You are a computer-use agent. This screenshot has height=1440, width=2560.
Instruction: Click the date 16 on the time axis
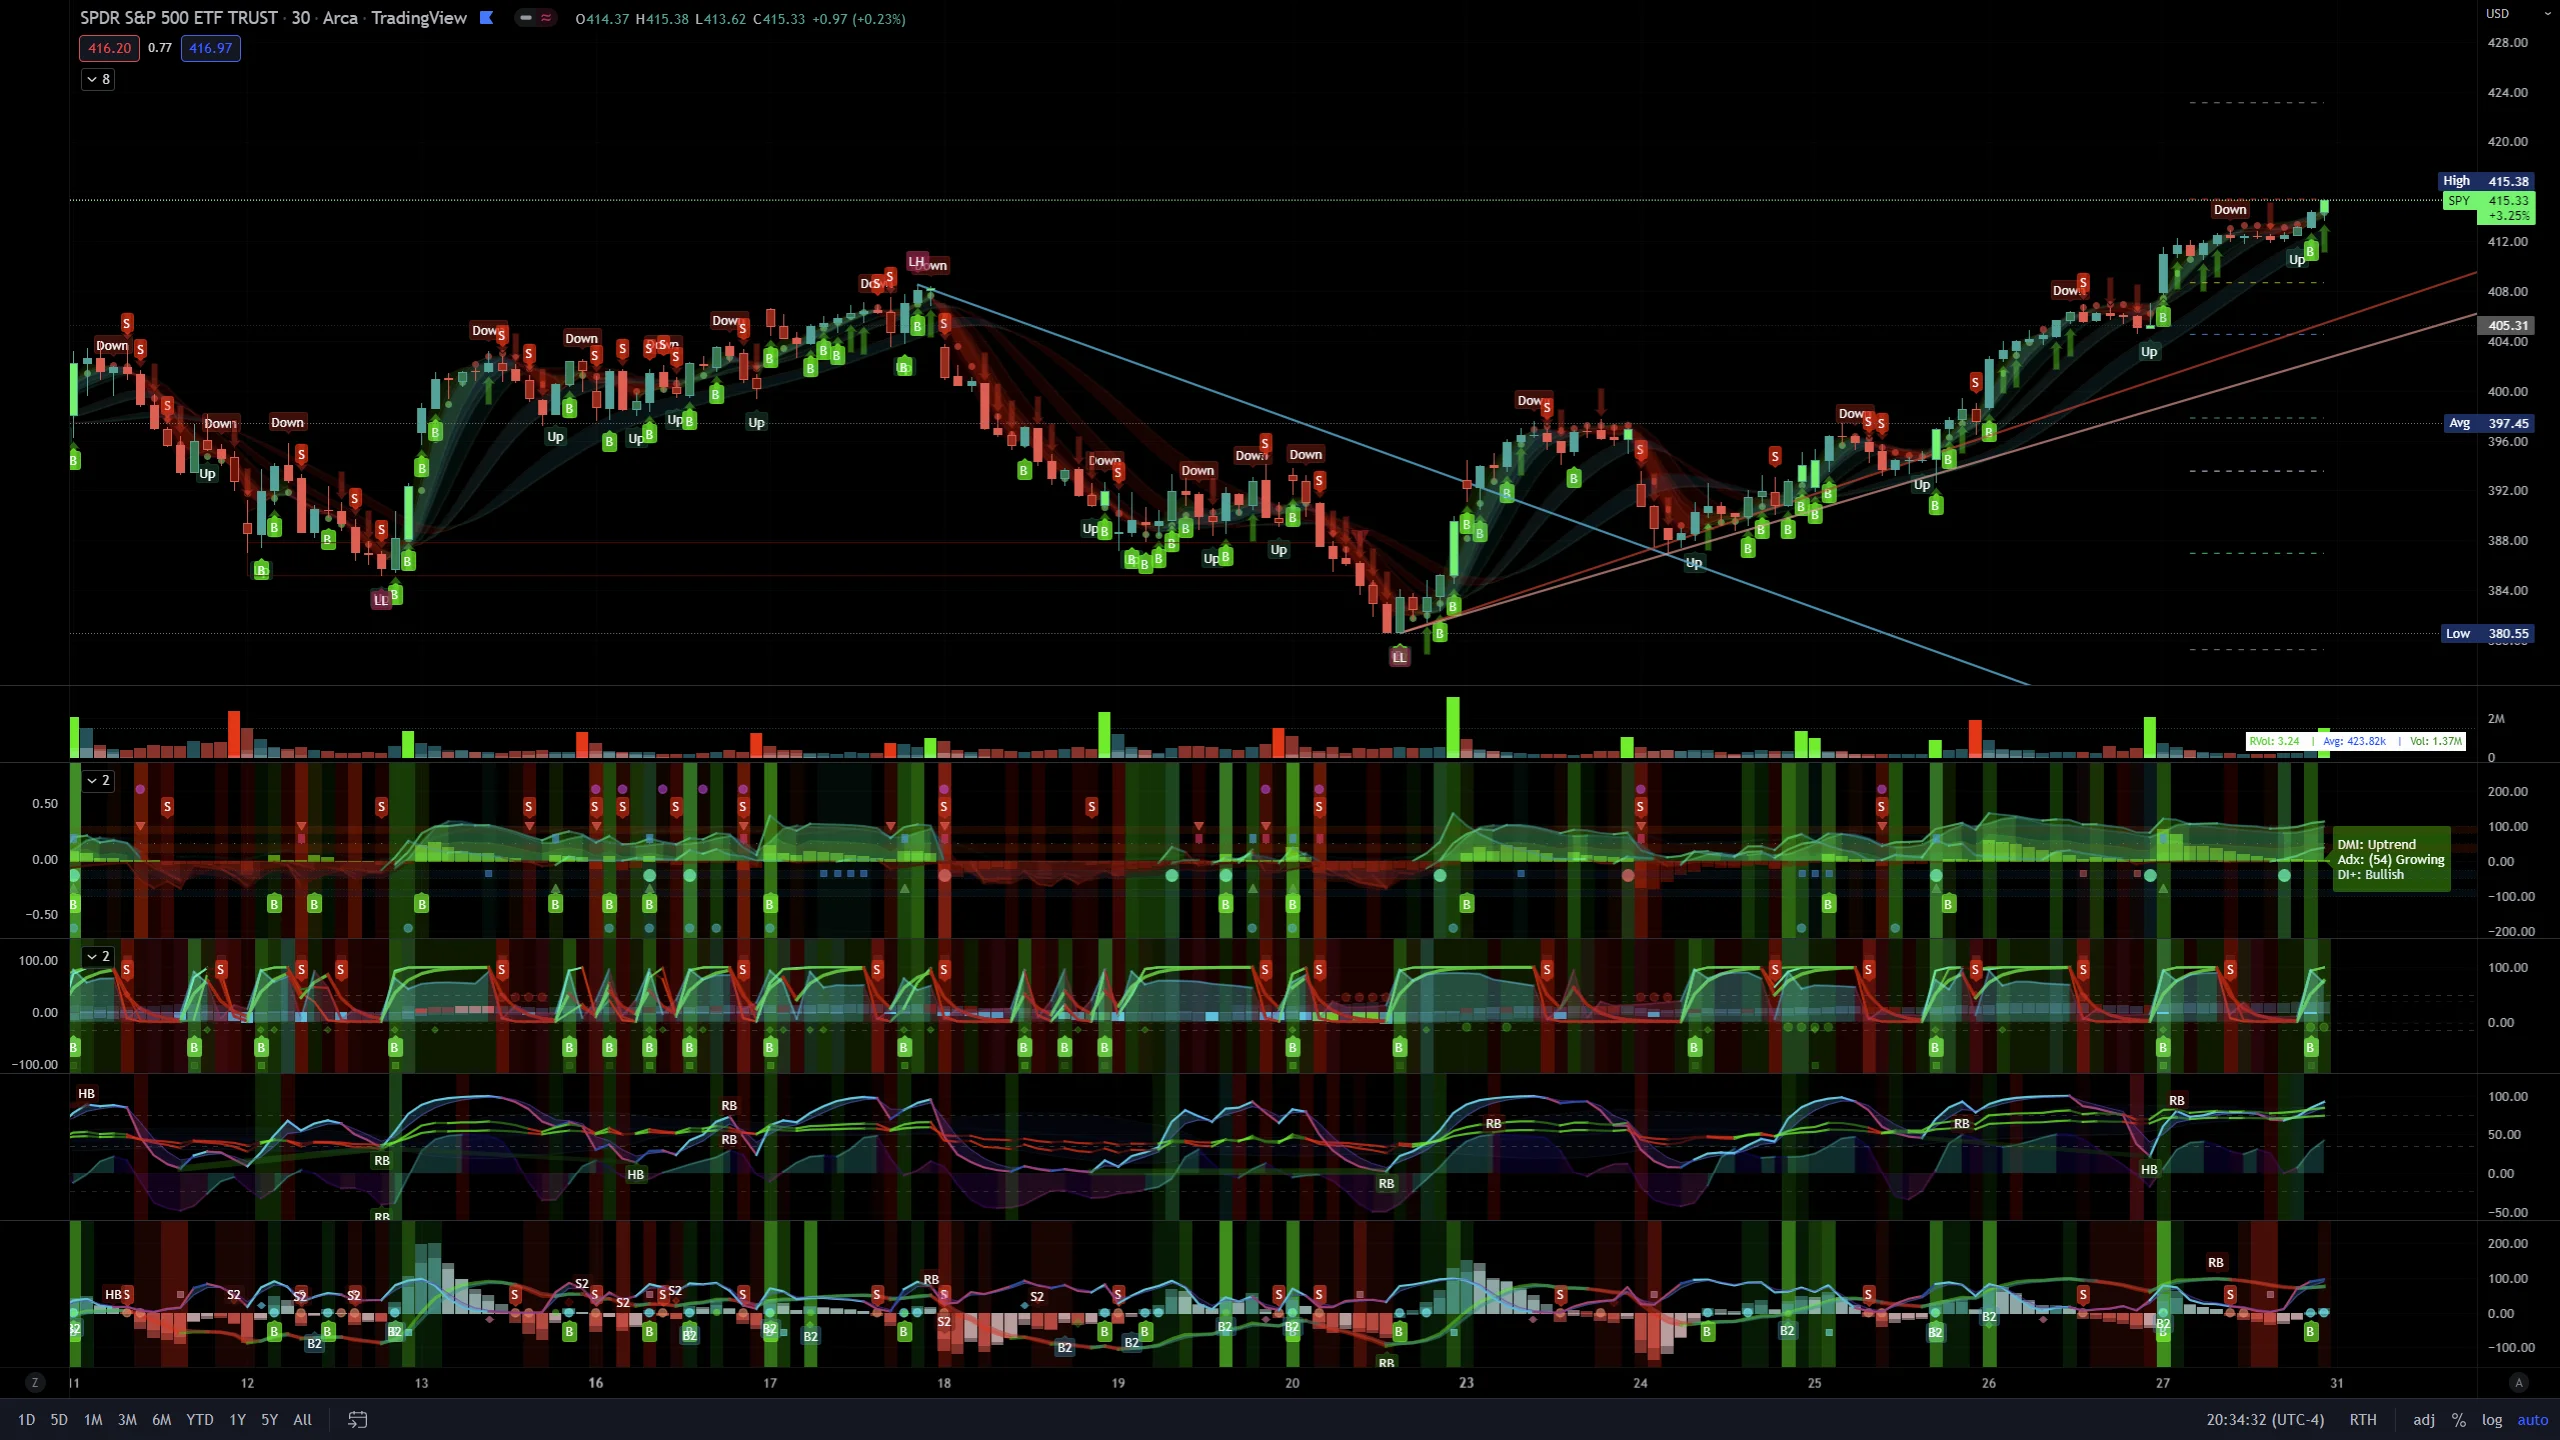click(x=595, y=1383)
